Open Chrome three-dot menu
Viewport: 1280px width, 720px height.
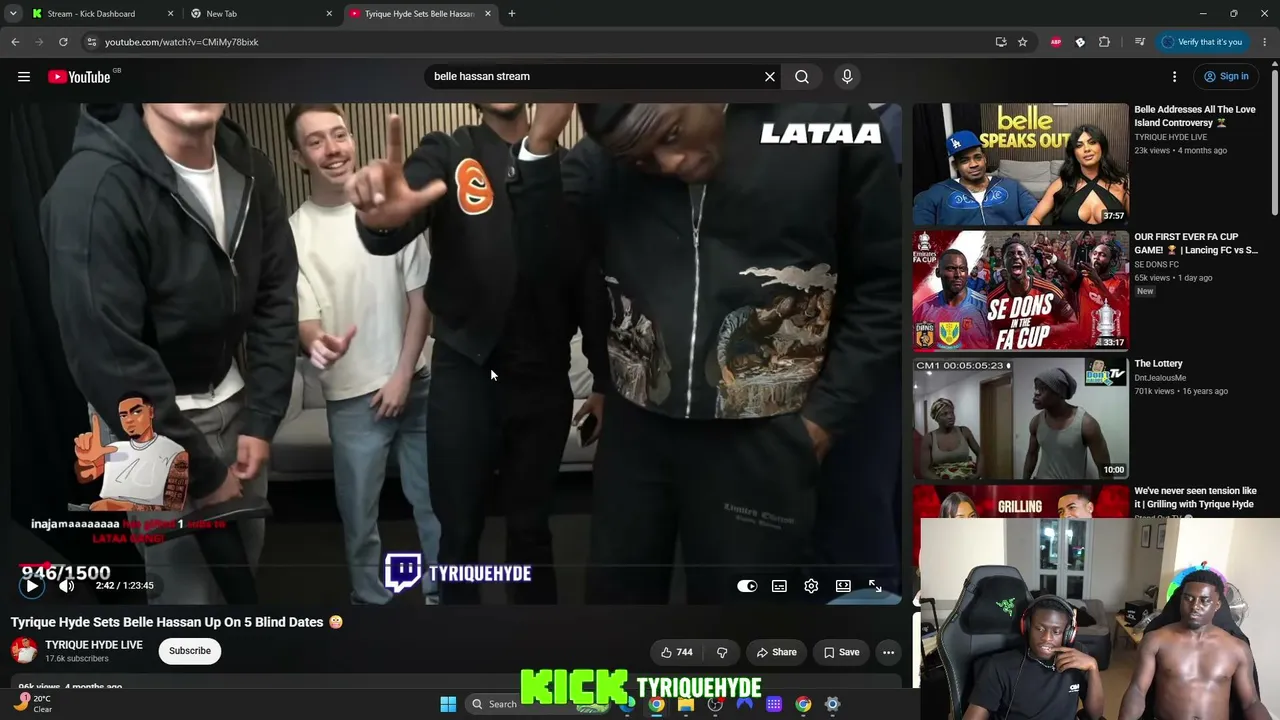[x=1265, y=42]
